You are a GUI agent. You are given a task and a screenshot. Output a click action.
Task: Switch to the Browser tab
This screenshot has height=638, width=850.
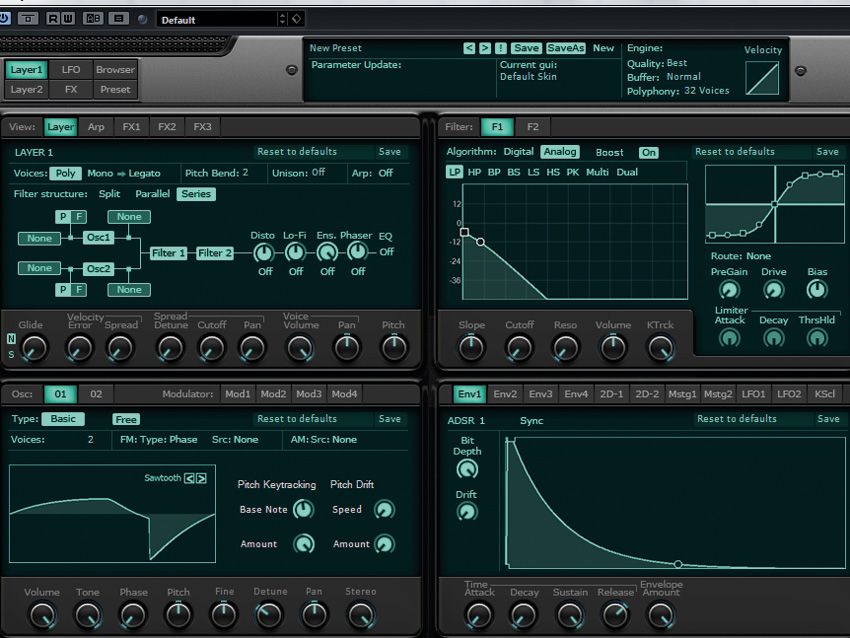(x=115, y=69)
